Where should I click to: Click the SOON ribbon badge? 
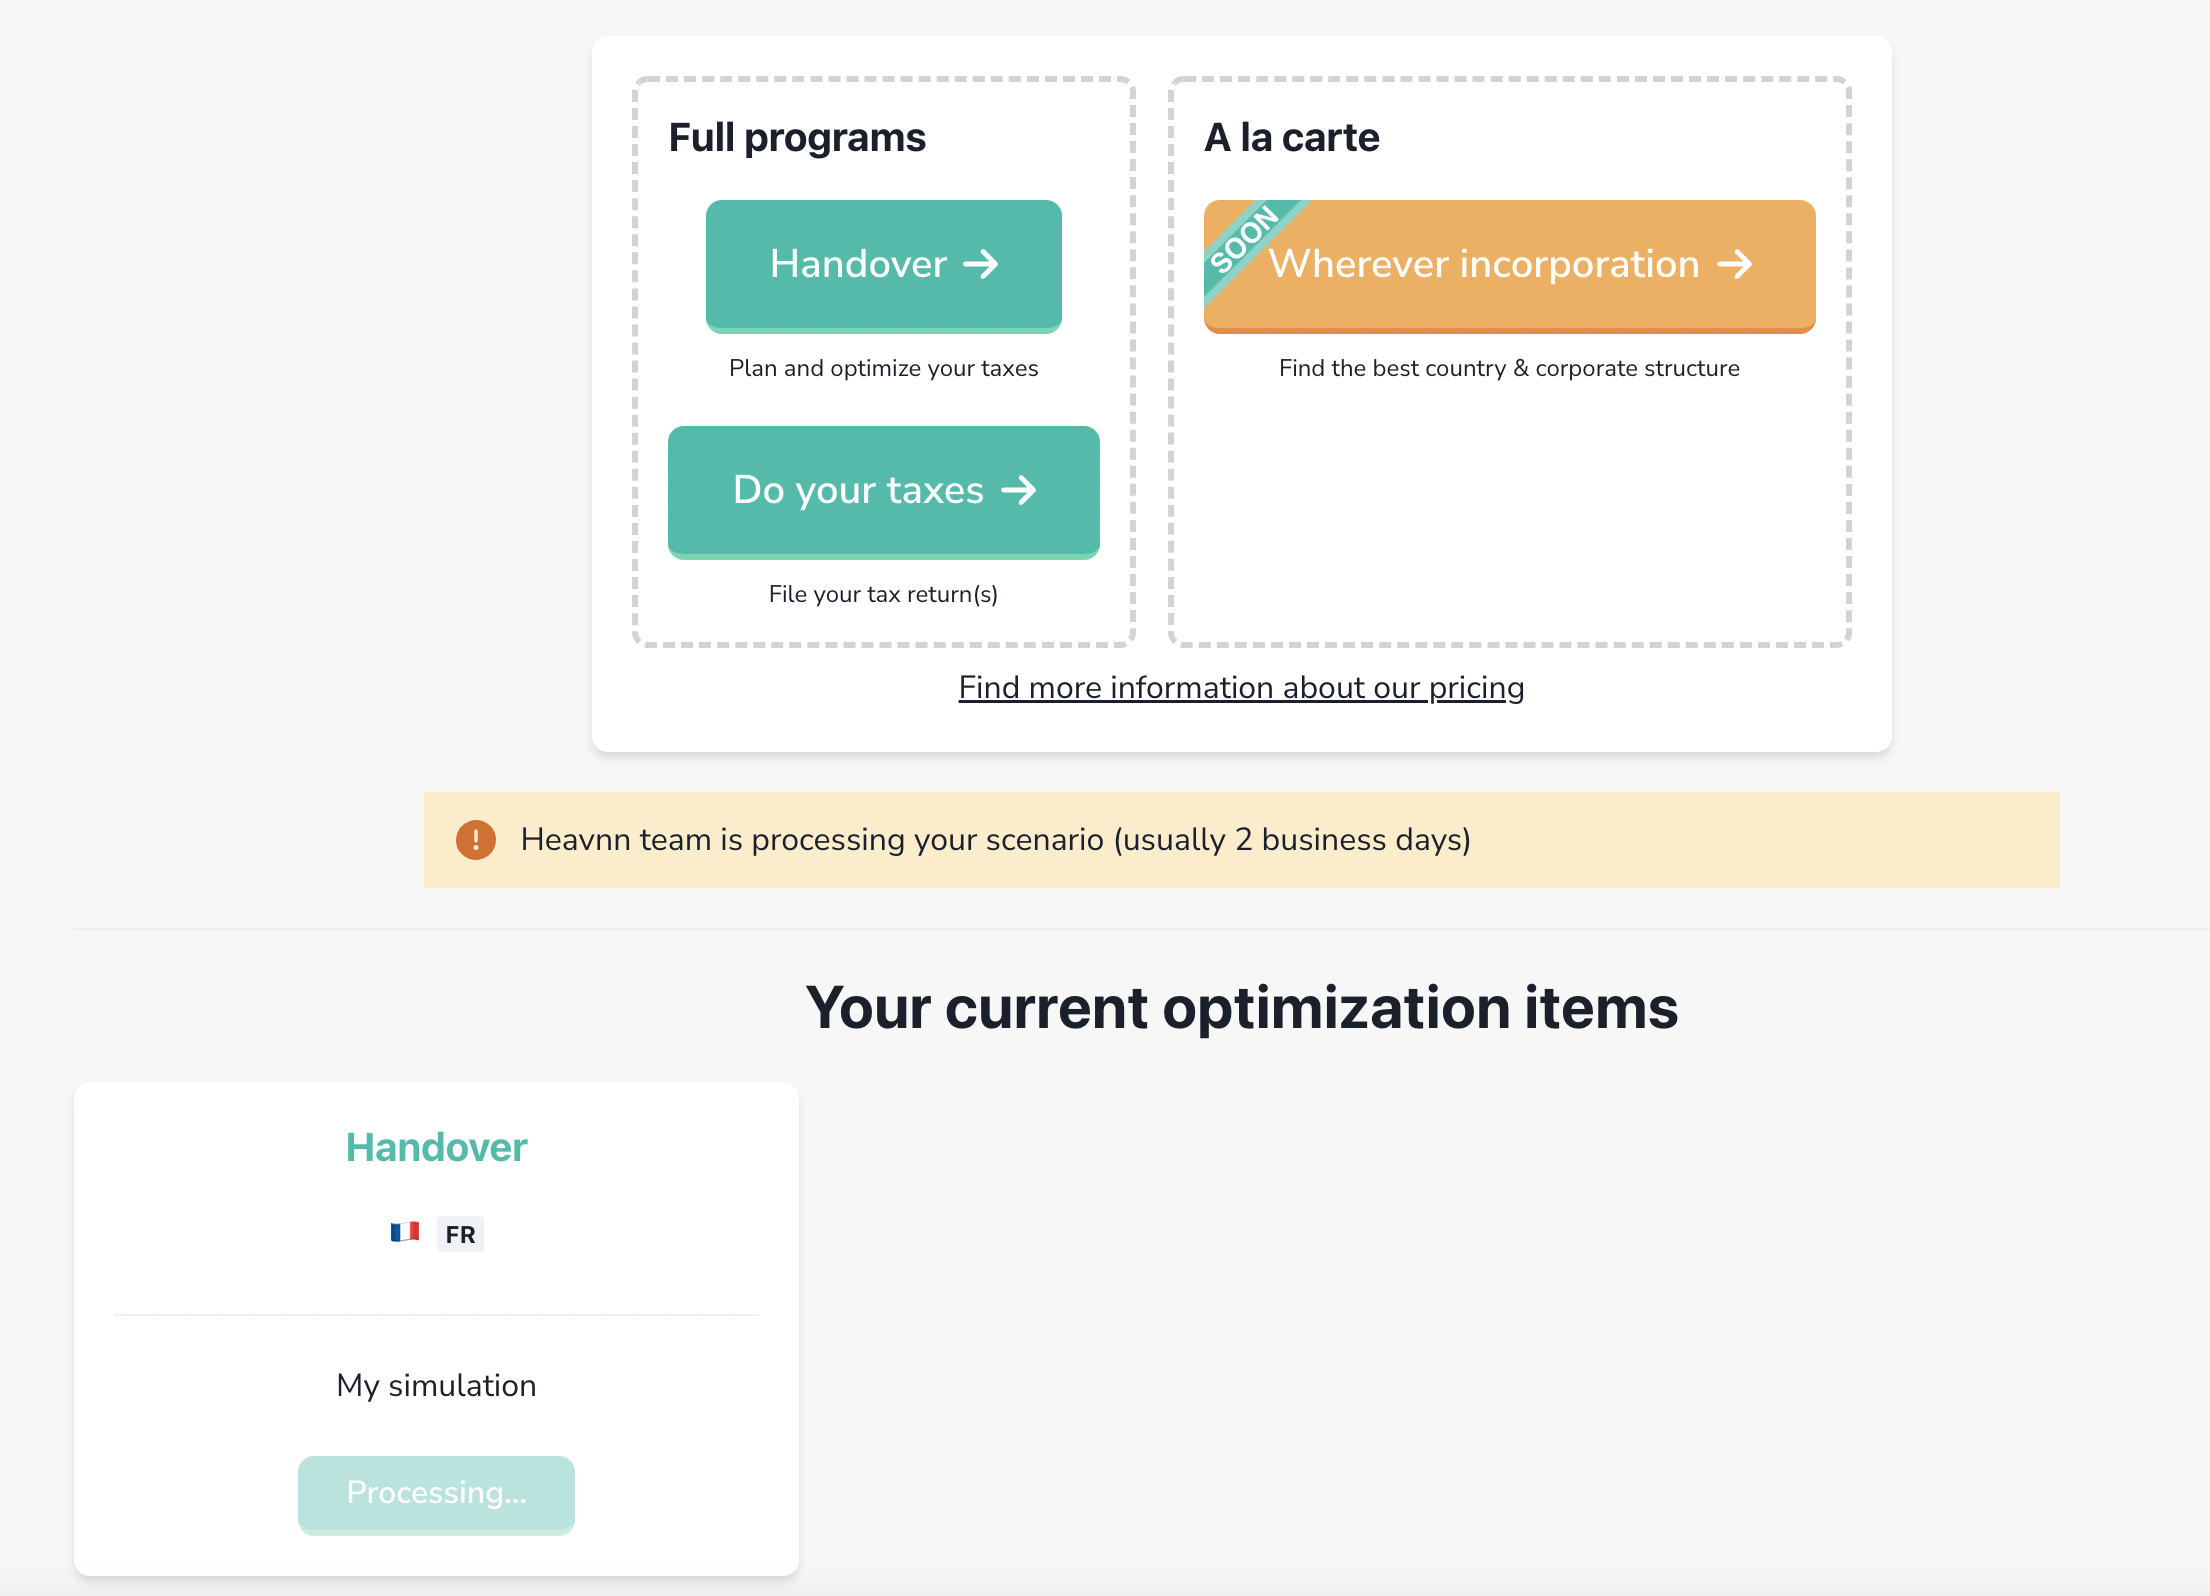pyautogui.click(x=1243, y=239)
